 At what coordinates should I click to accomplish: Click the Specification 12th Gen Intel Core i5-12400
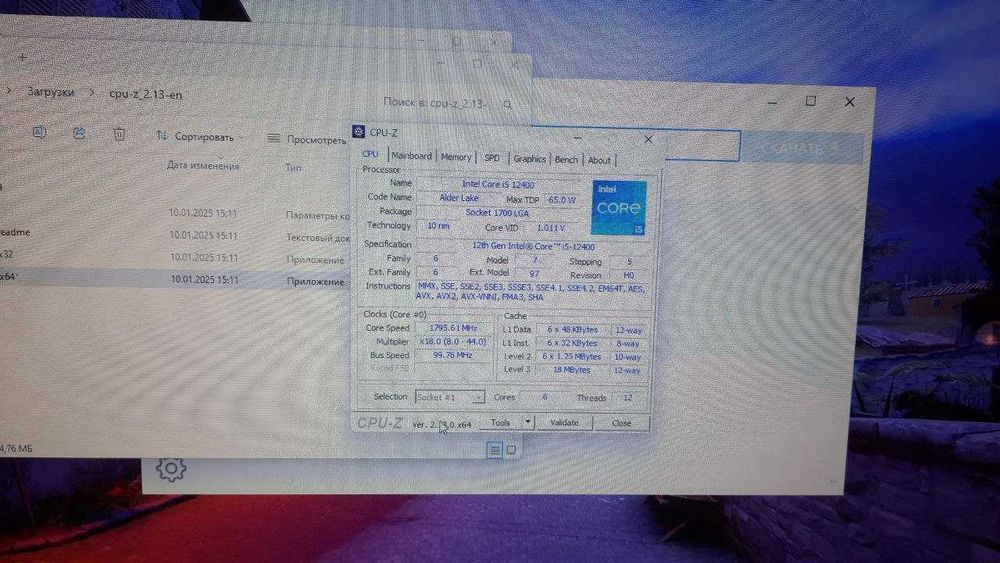point(533,245)
